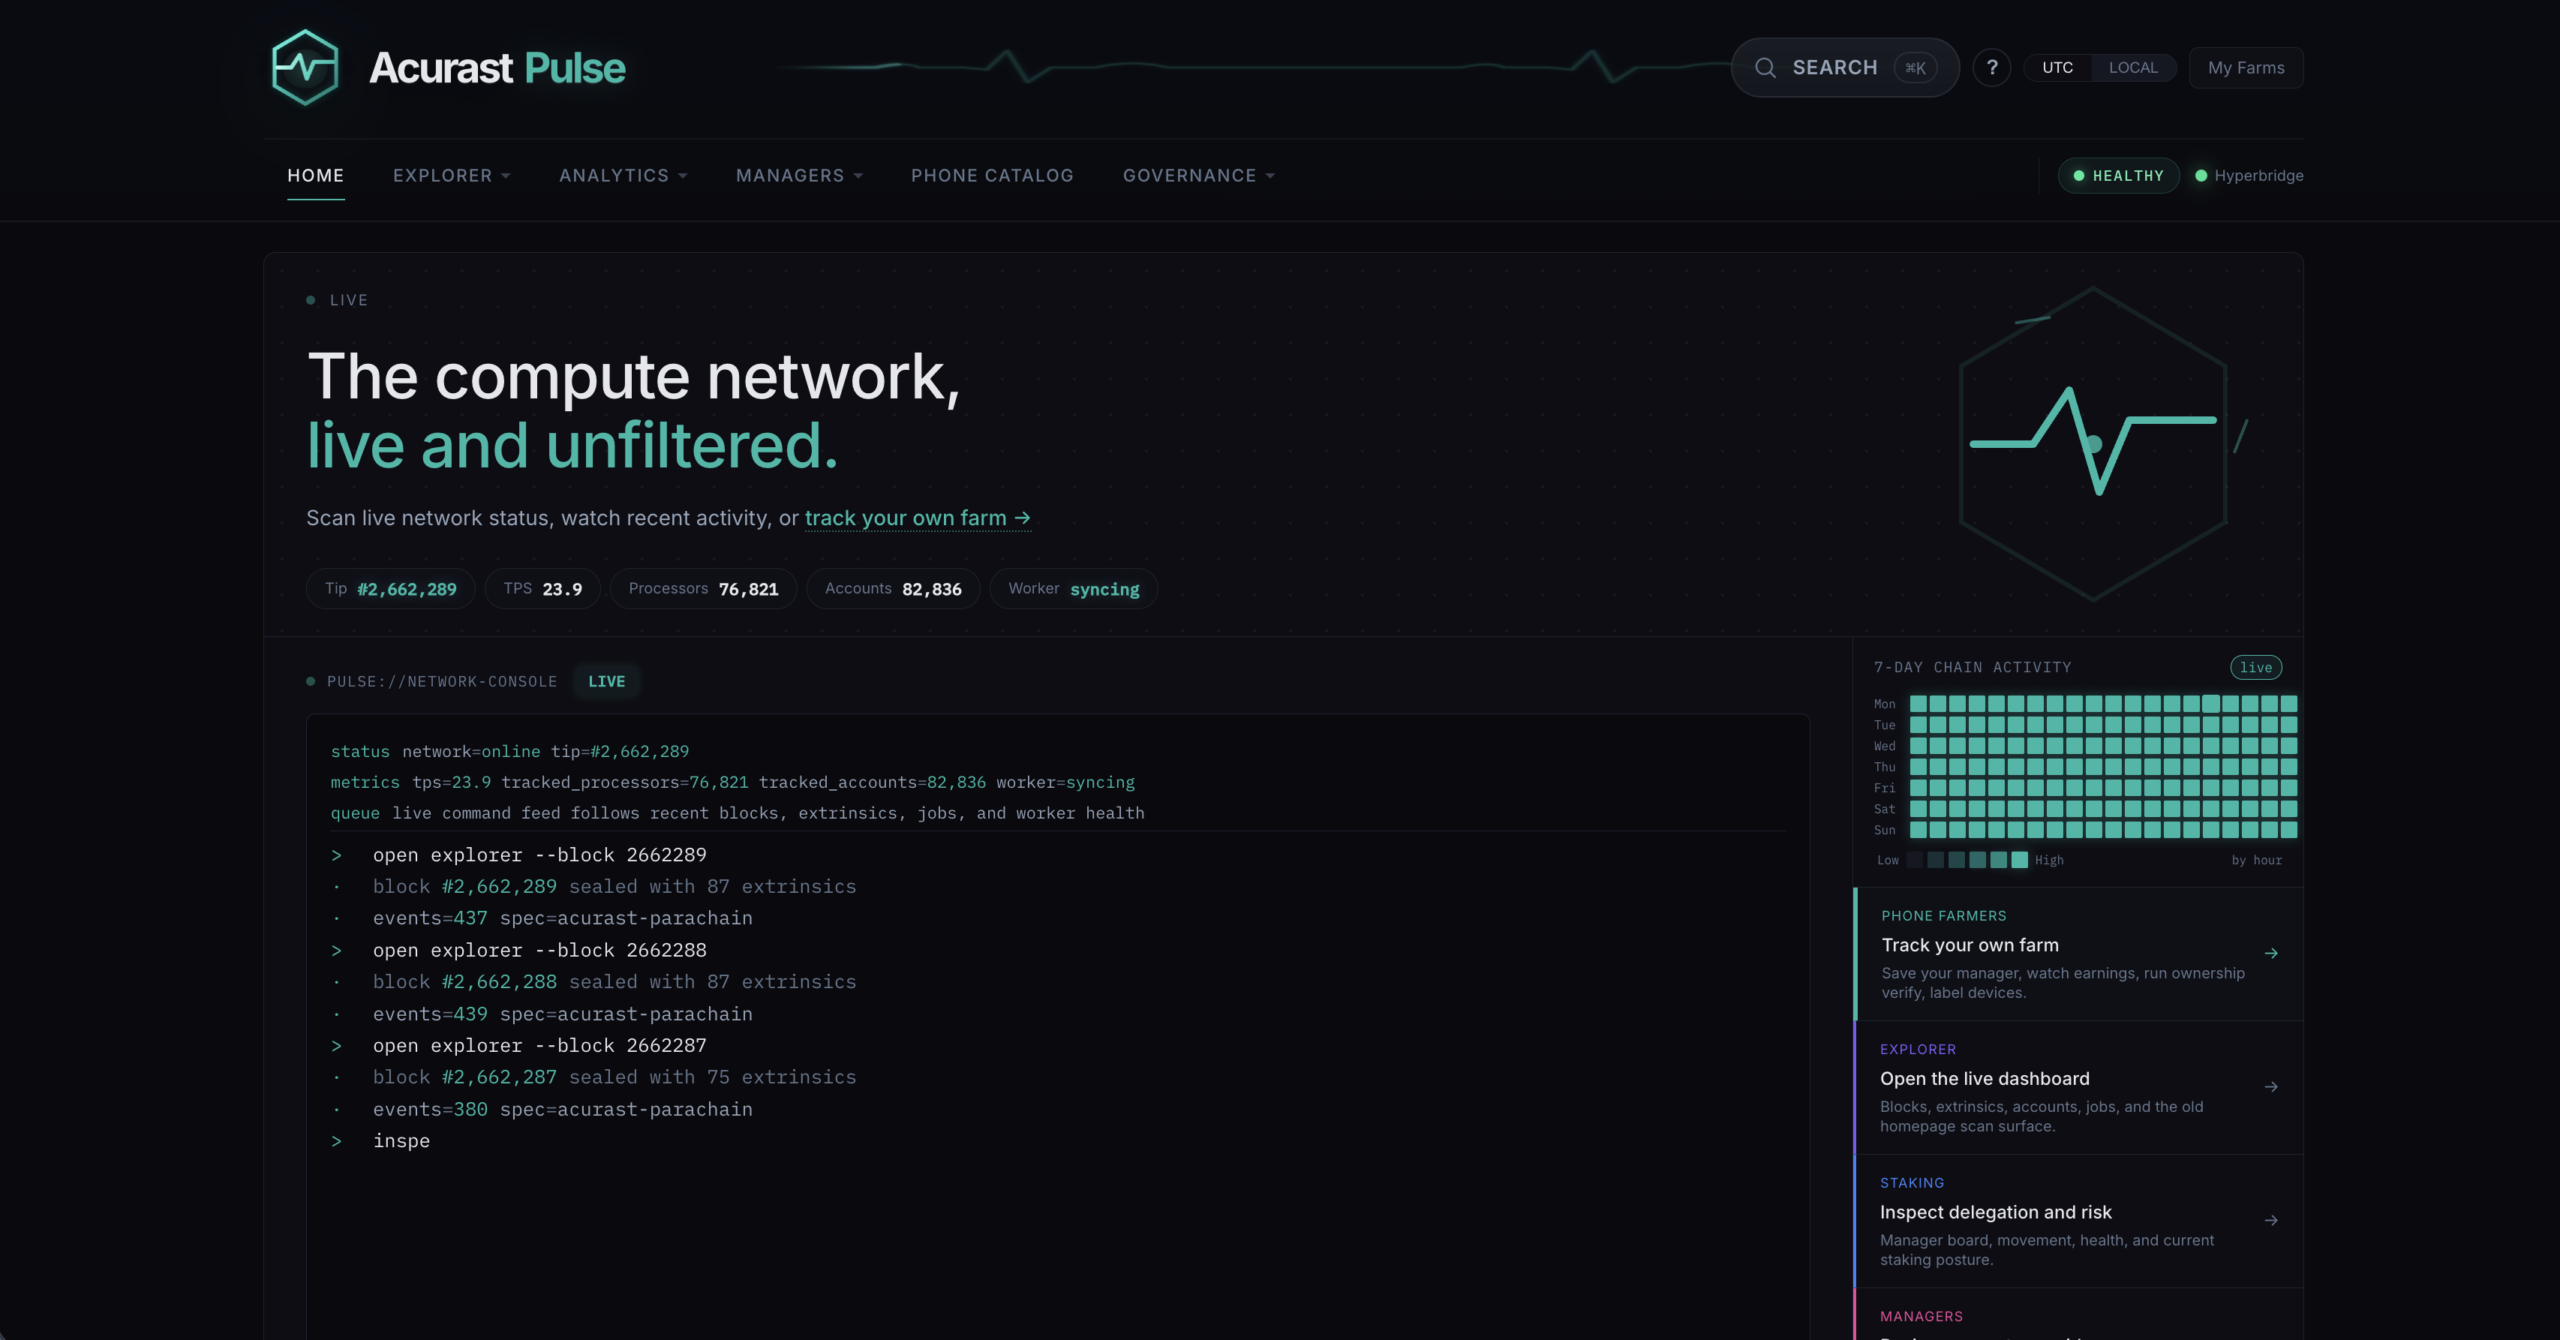Click the Search input field

click(1845, 67)
